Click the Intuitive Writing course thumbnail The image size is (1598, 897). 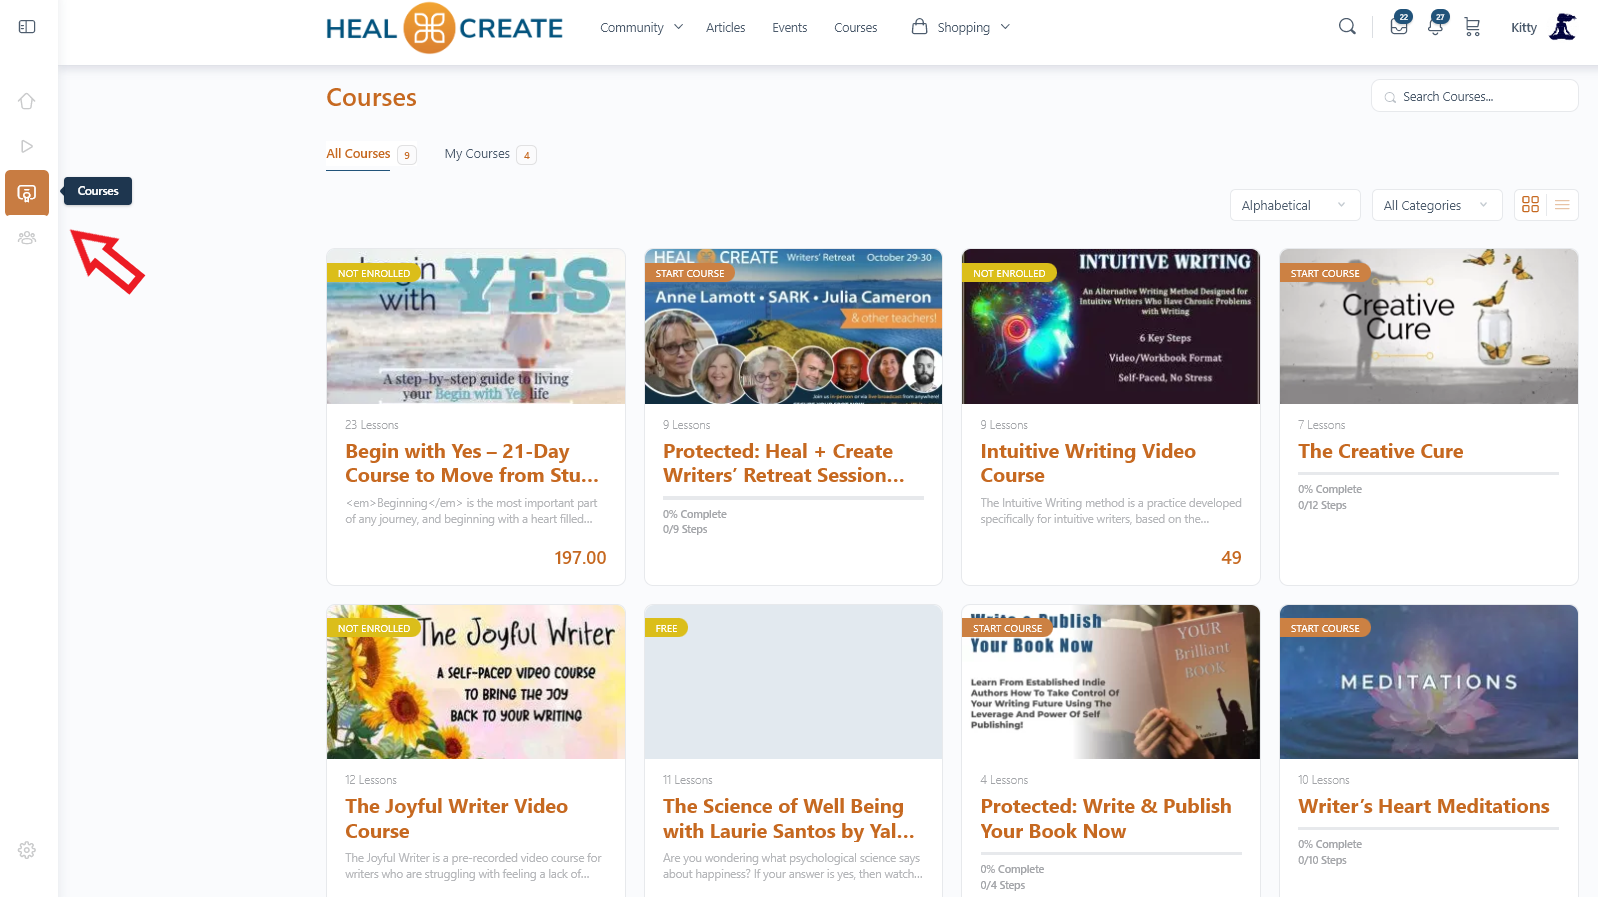tap(1111, 327)
